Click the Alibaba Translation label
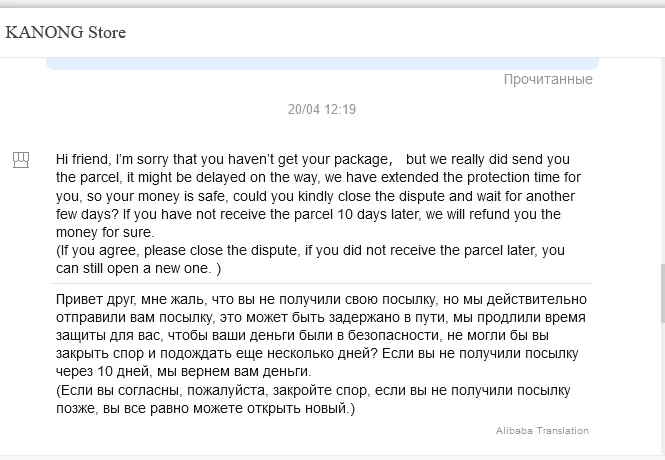Image resolution: width=665 pixels, height=460 pixels. 542,431
